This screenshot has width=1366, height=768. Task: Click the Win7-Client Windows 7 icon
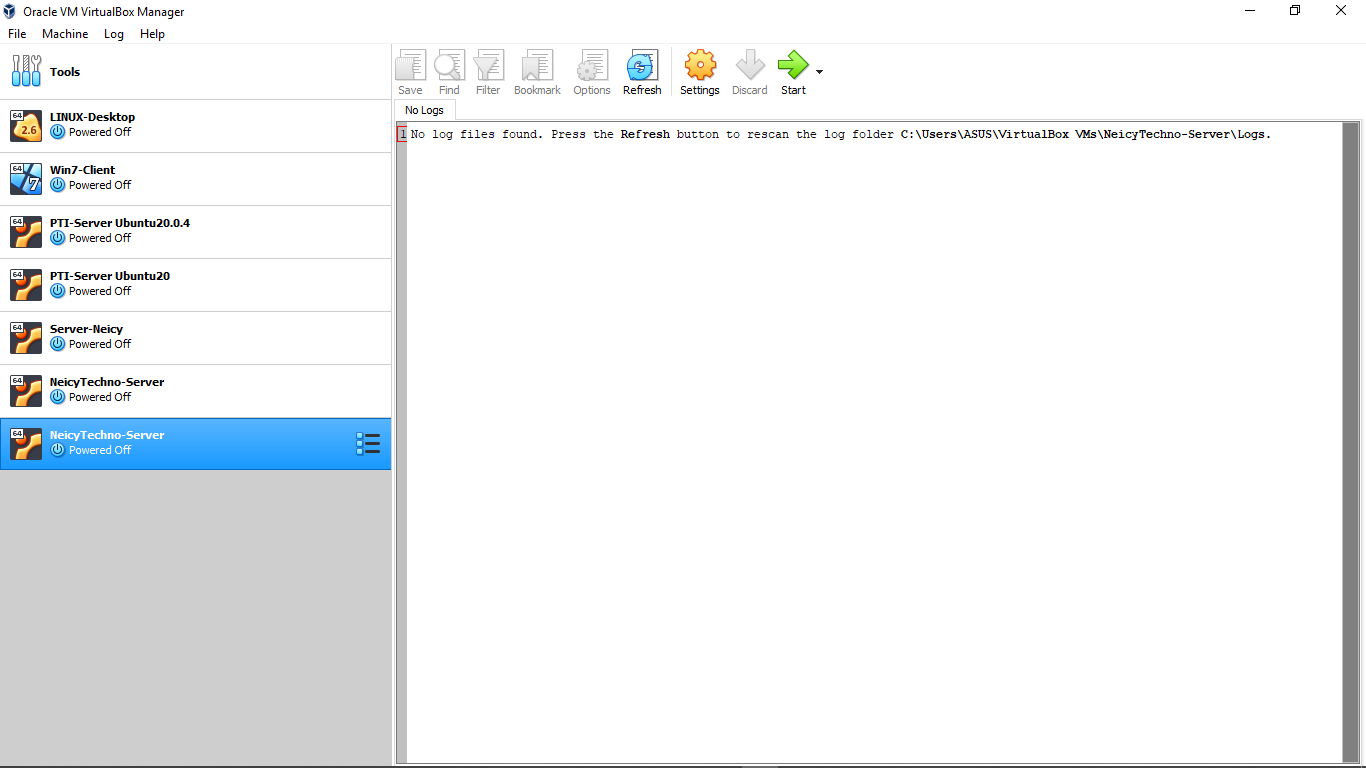26,178
